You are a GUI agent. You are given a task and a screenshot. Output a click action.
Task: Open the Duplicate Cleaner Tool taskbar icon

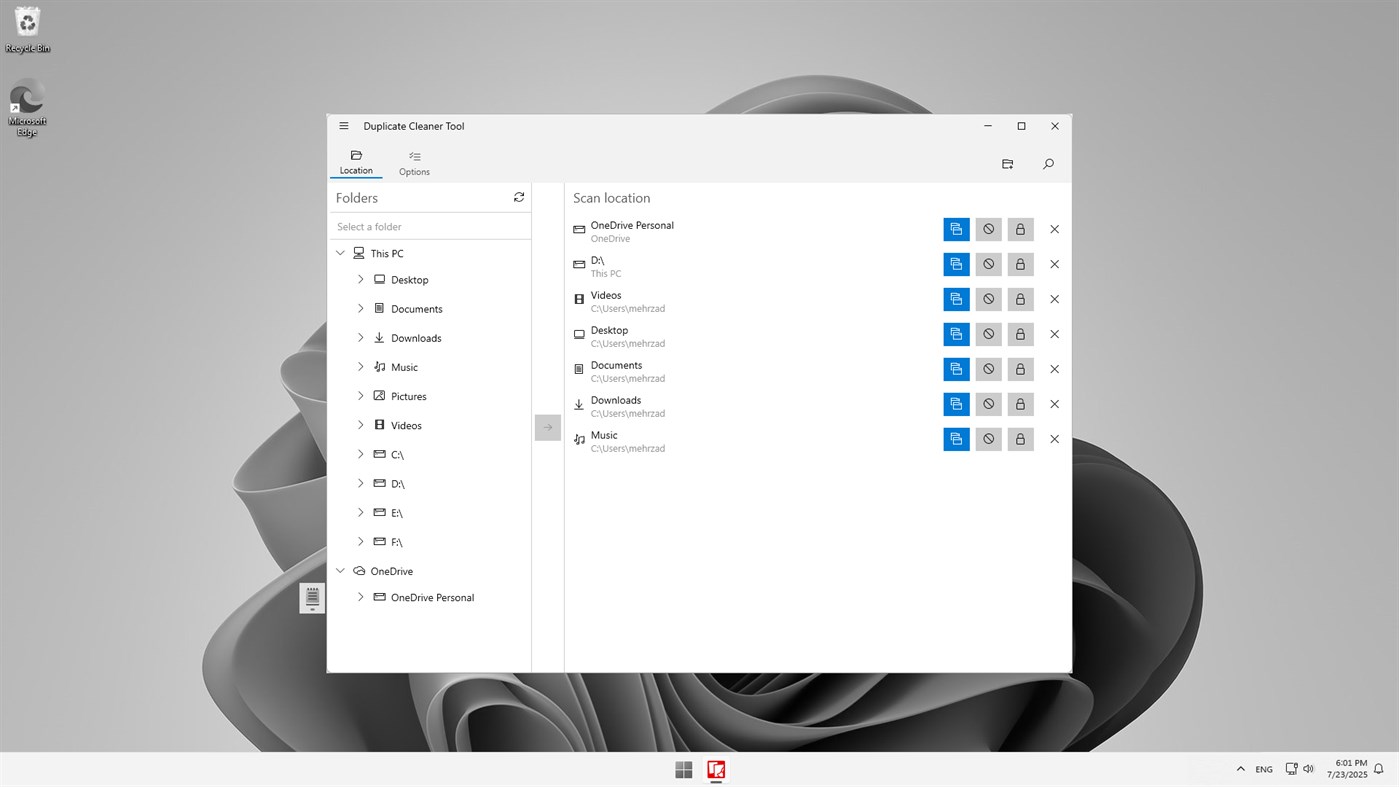716,769
